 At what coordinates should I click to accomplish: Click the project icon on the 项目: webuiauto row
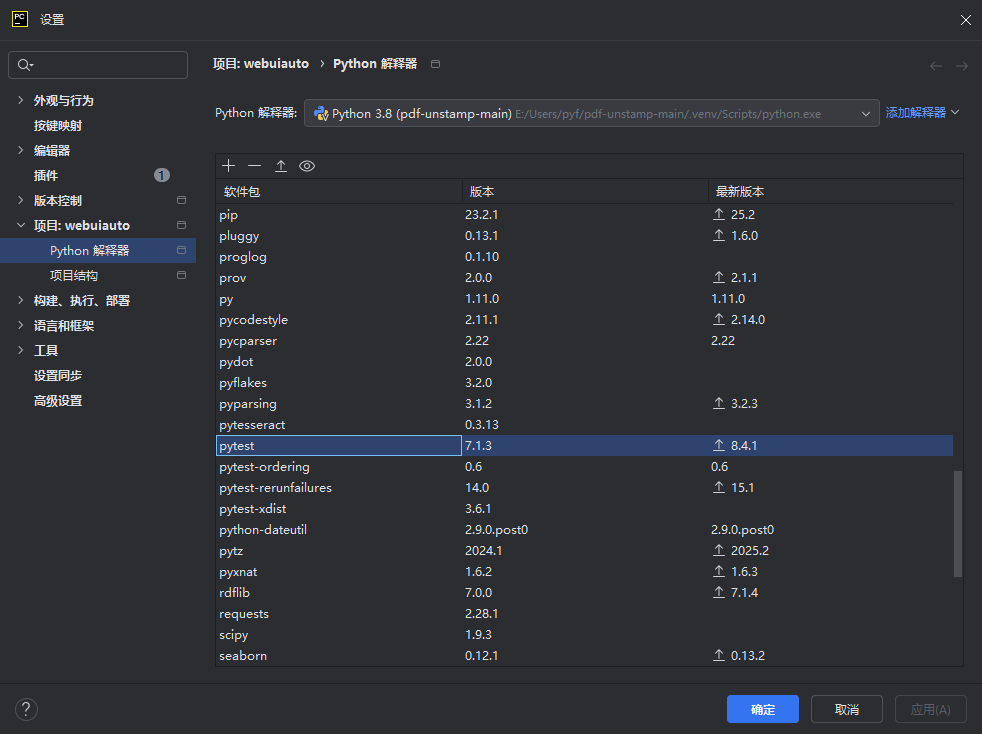[x=182, y=225]
